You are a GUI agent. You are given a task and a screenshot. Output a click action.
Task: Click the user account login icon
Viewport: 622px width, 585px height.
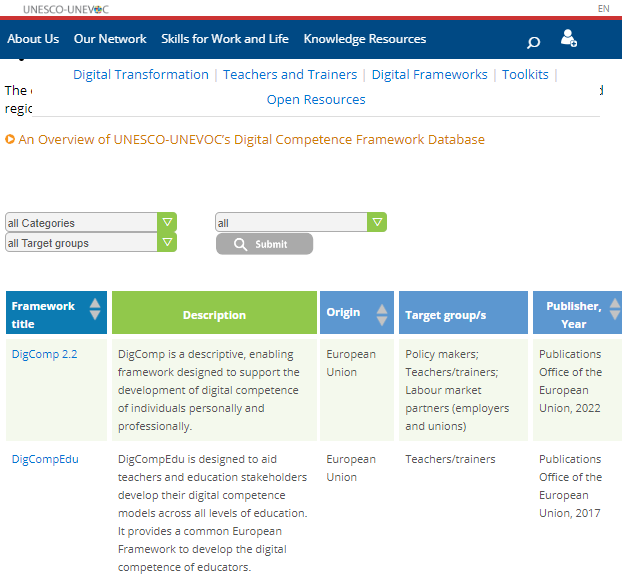coord(569,38)
